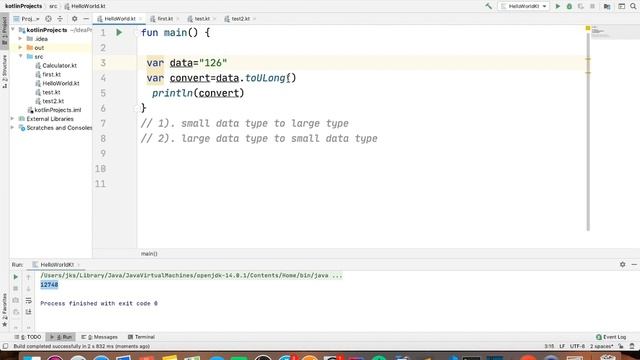This screenshot has height=360, width=640.
Task: Close the first.kt editor tab
Action: click(x=178, y=19)
